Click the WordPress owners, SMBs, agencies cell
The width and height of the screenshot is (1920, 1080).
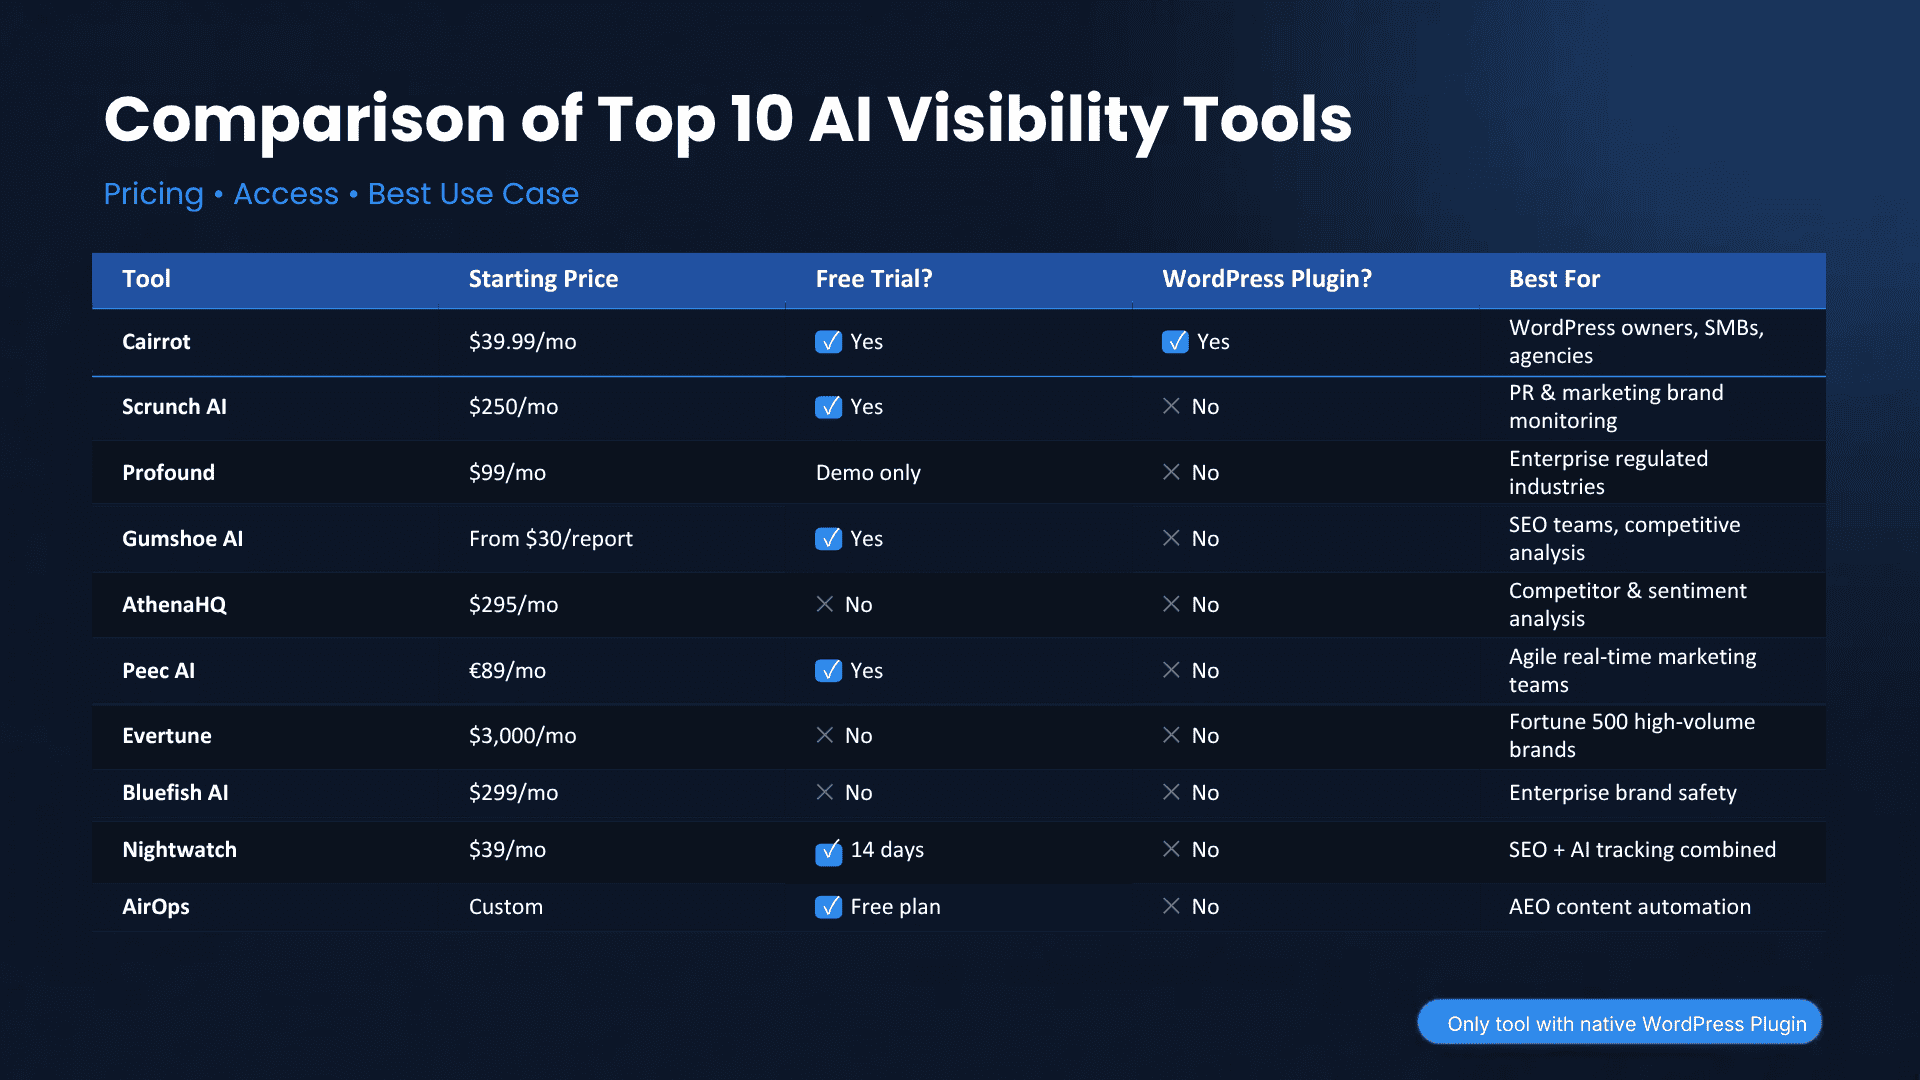tap(1636, 342)
